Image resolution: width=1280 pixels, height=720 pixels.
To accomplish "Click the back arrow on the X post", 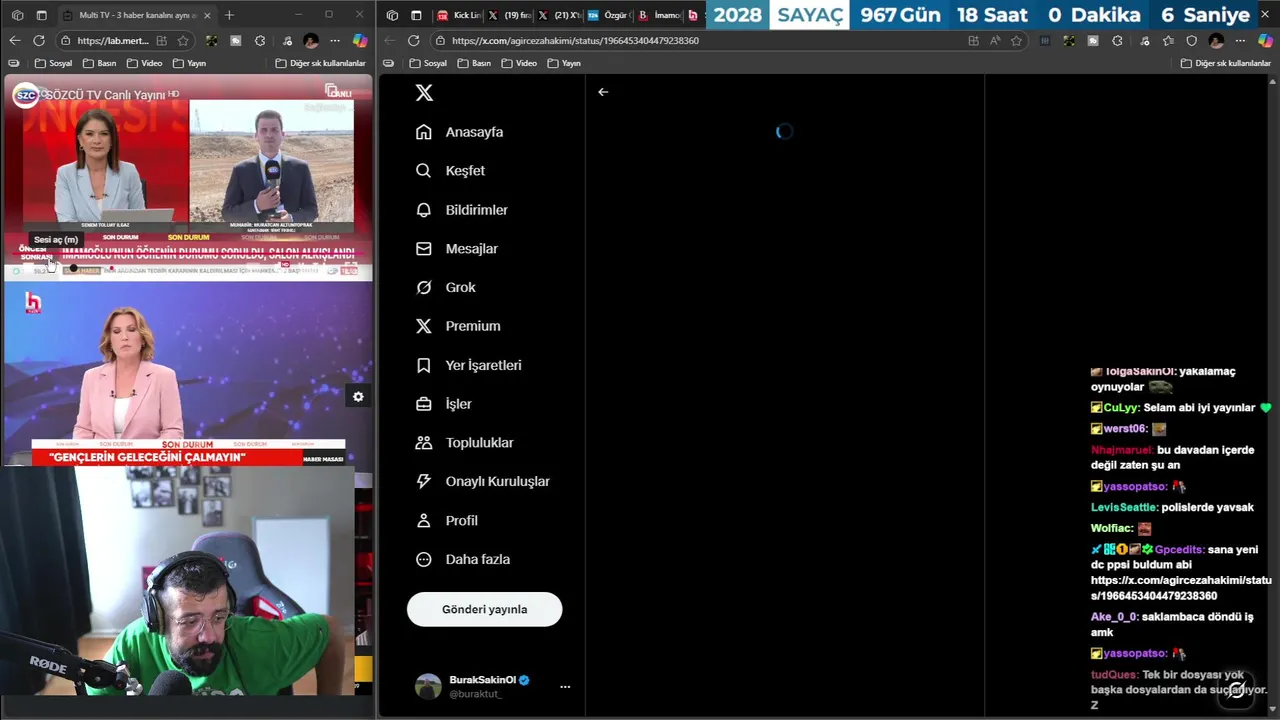I will 603,92.
